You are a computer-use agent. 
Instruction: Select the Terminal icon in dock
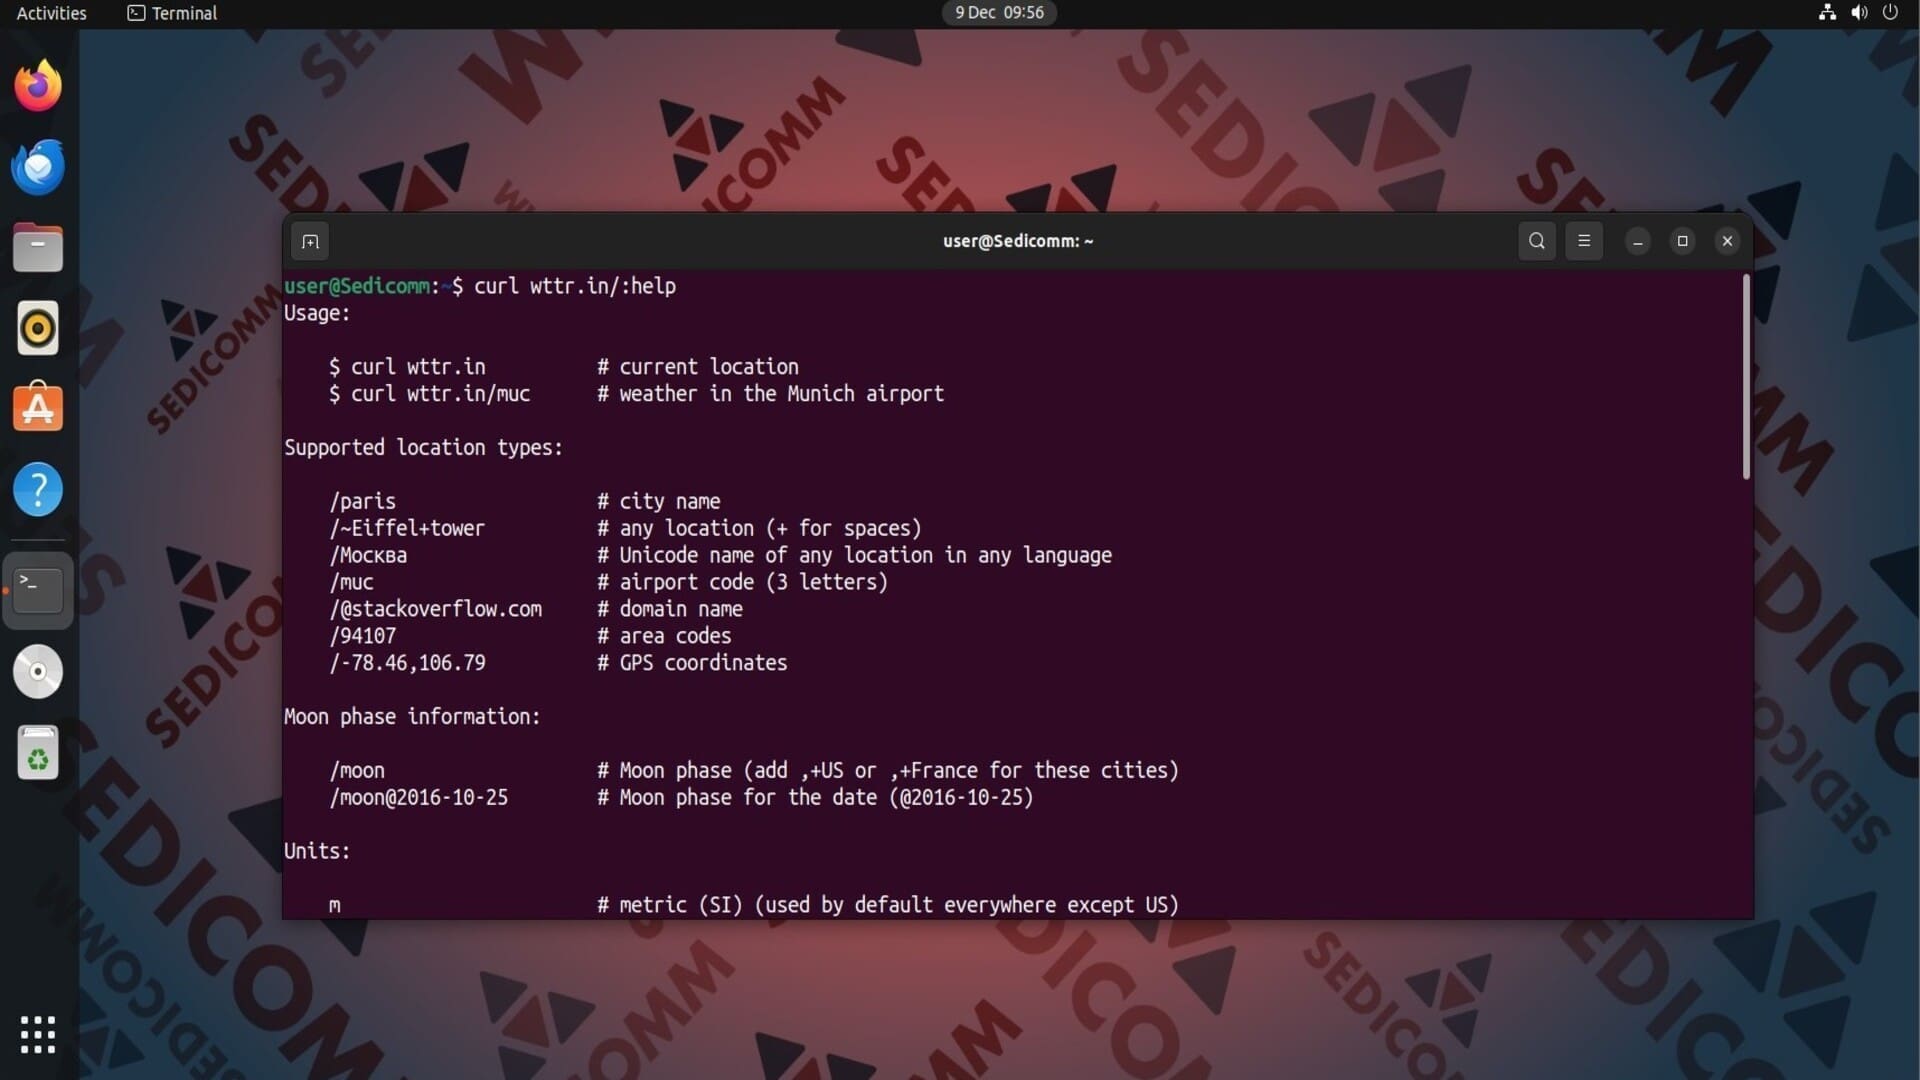click(x=38, y=590)
